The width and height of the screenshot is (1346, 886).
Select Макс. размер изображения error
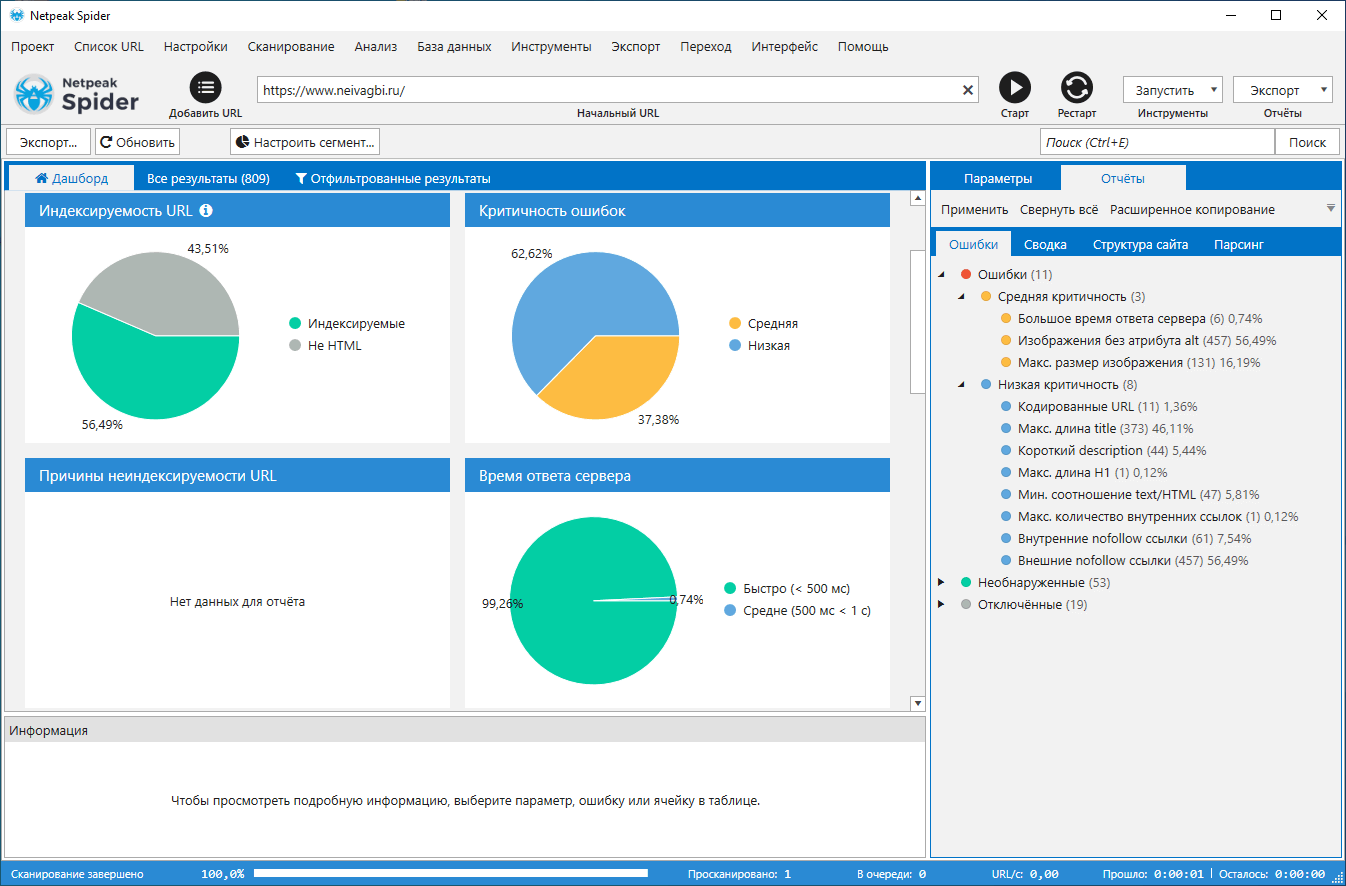coord(1139,363)
